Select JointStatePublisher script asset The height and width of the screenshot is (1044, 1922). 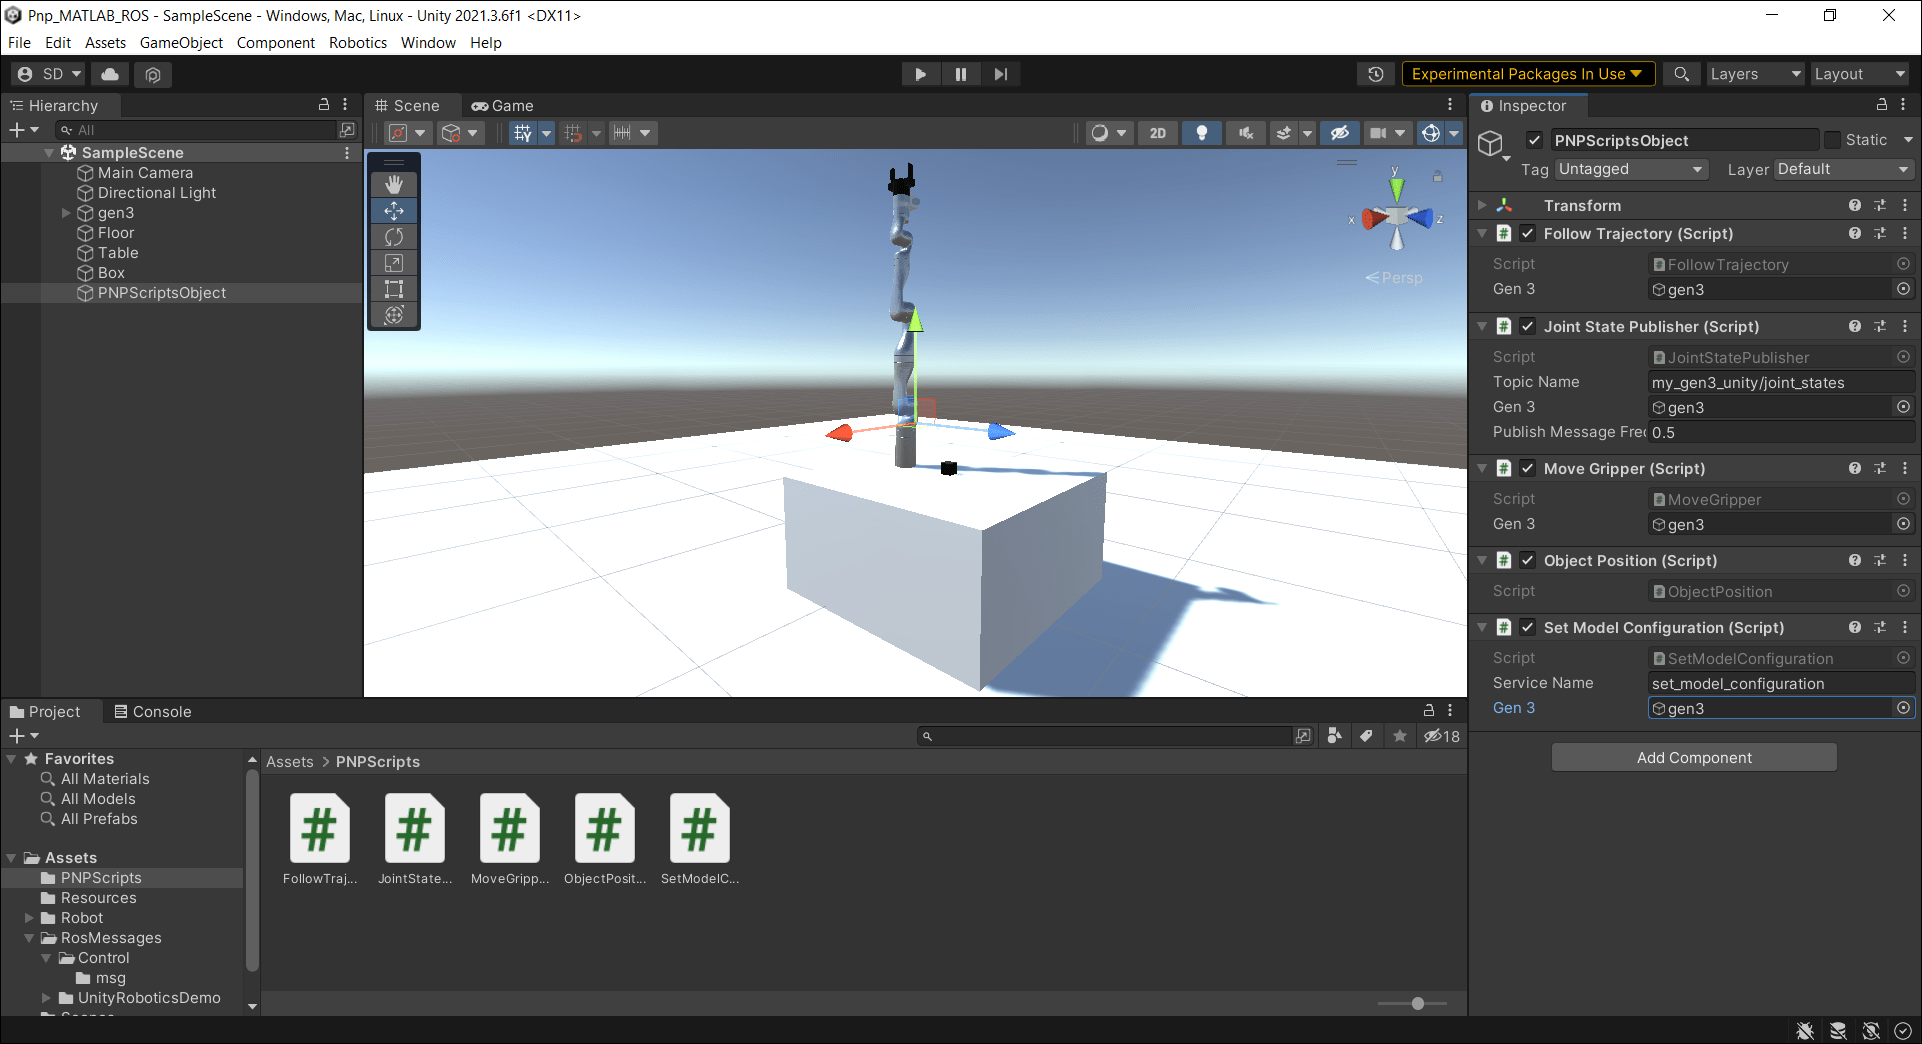pos(414,839)
